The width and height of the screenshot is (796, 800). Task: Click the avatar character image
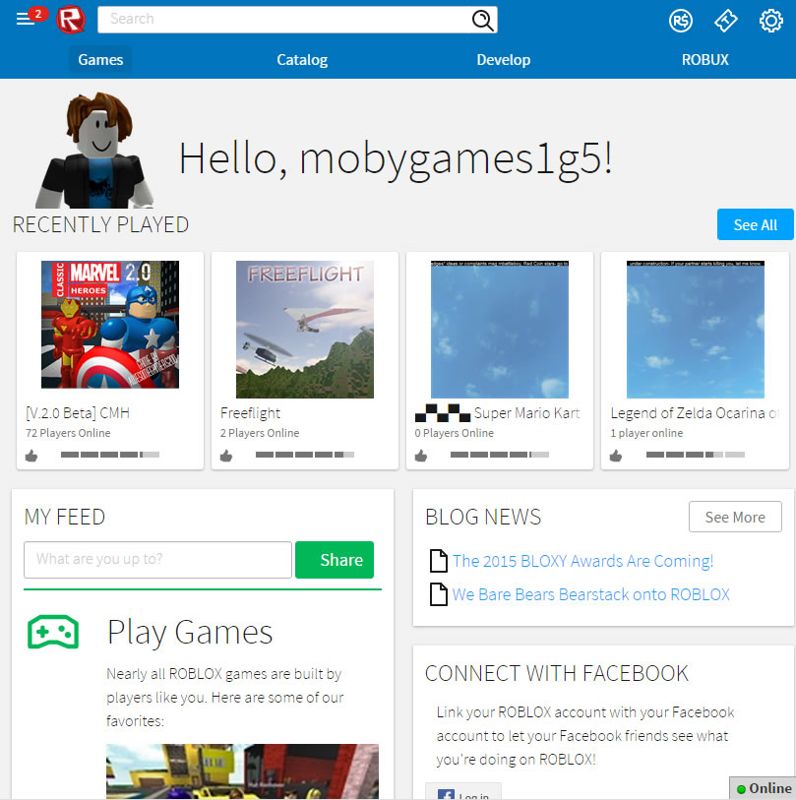95,150
